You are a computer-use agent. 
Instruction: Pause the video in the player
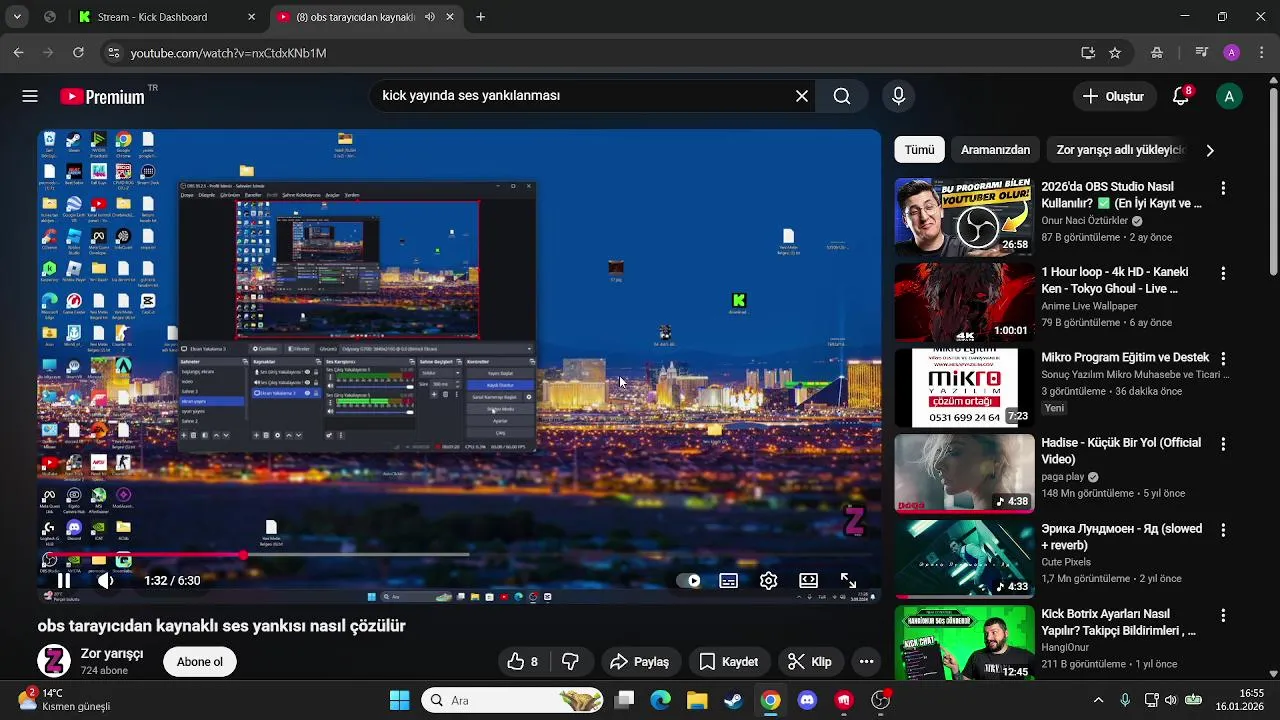64,580
